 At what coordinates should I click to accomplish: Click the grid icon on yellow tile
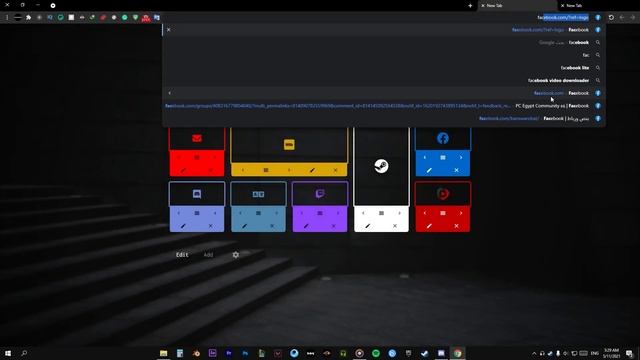click(x=266, y=170)
